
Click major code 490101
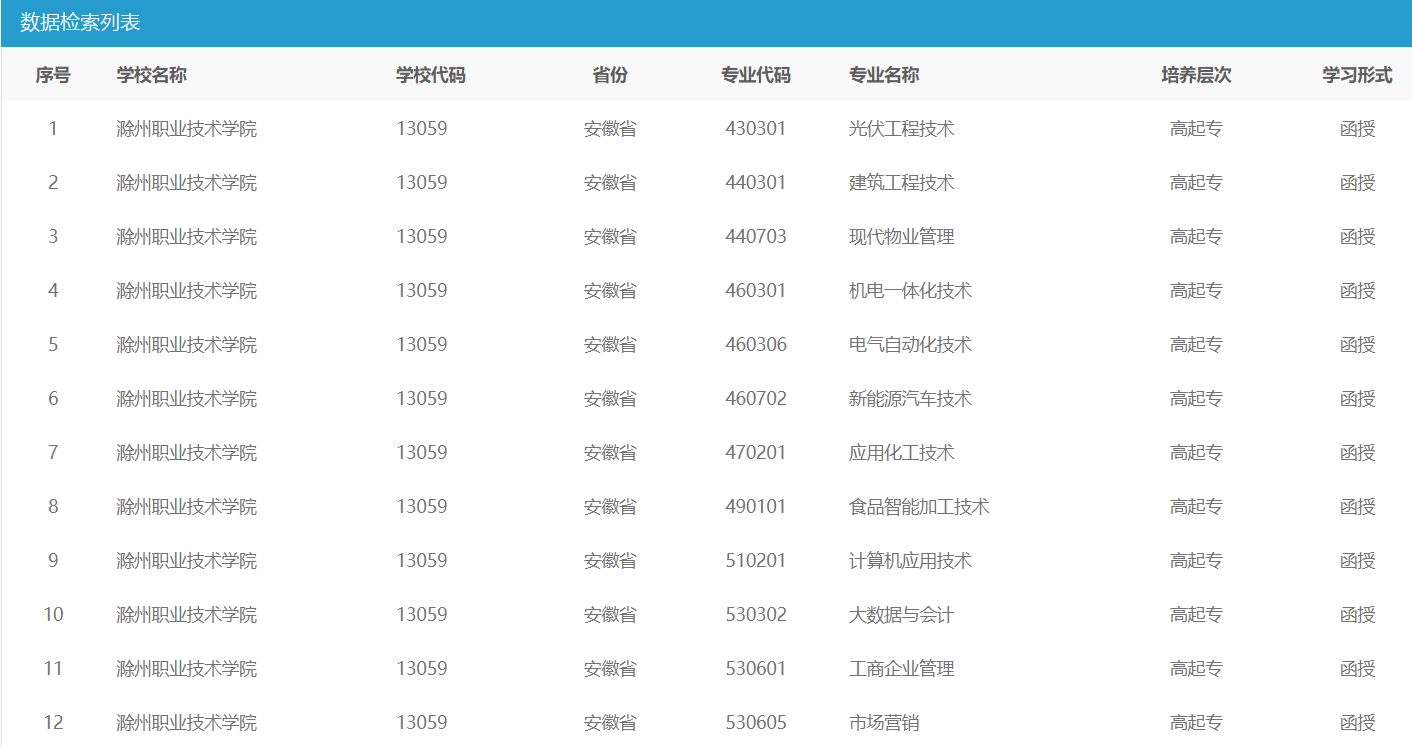click(756, 507)
